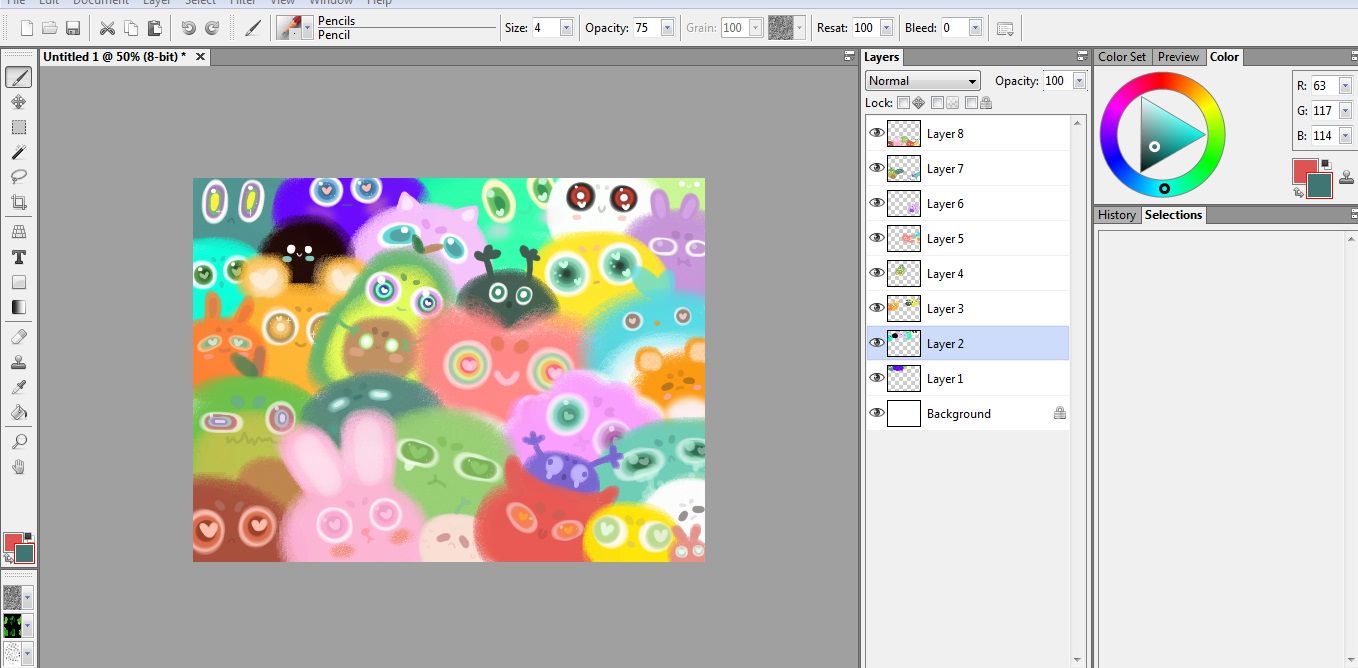This screenshot has height=668, width=1358.
Task: Open the Normal blend mode dropdown
Action: tap(923, 81)
